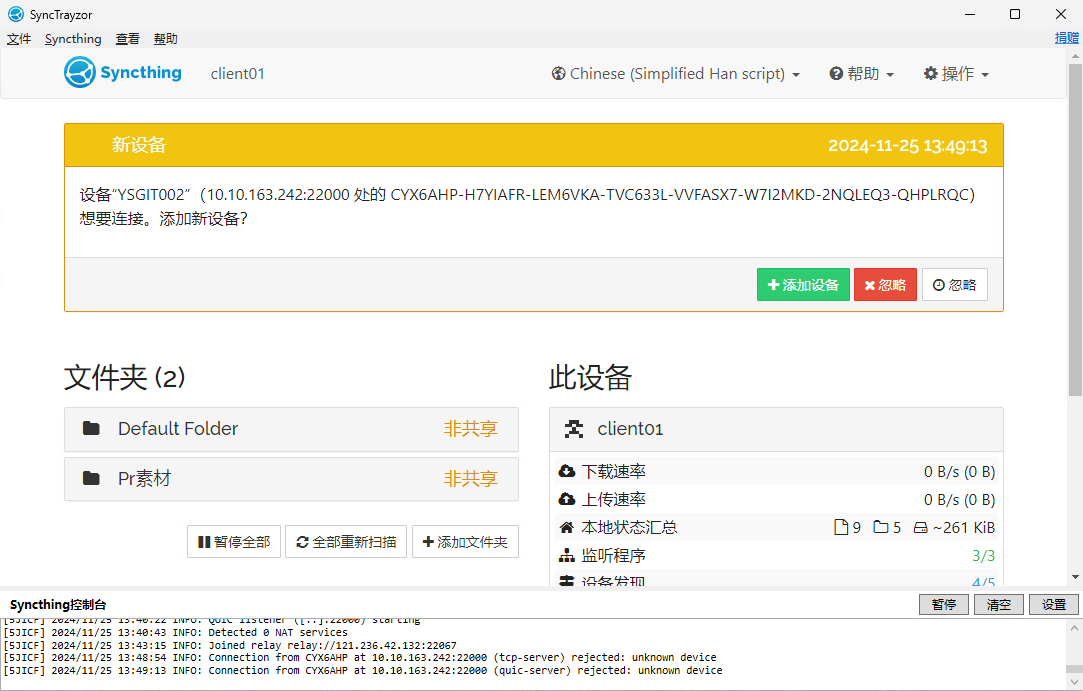Screen dimensions: 1083x691
Task: Click the 非共享 status of Default Folder
Action: click(470, 428)
